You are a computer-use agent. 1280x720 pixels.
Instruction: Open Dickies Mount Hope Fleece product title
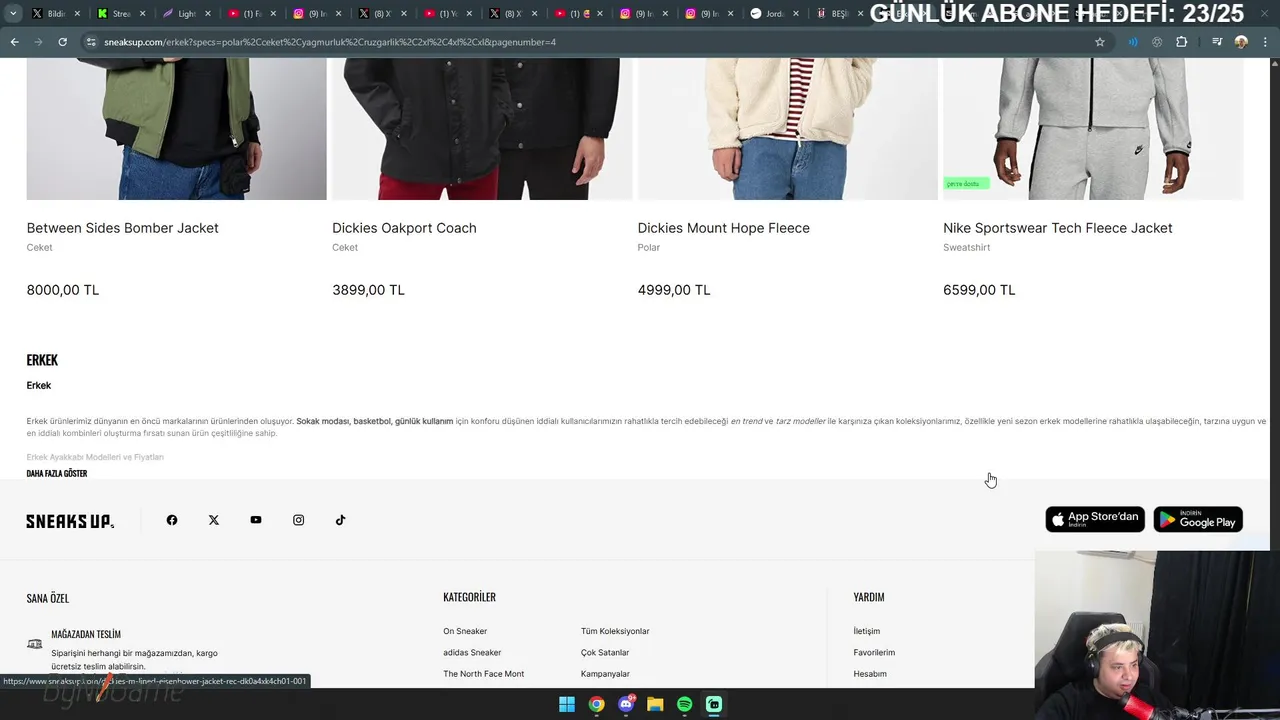point(724,228)
